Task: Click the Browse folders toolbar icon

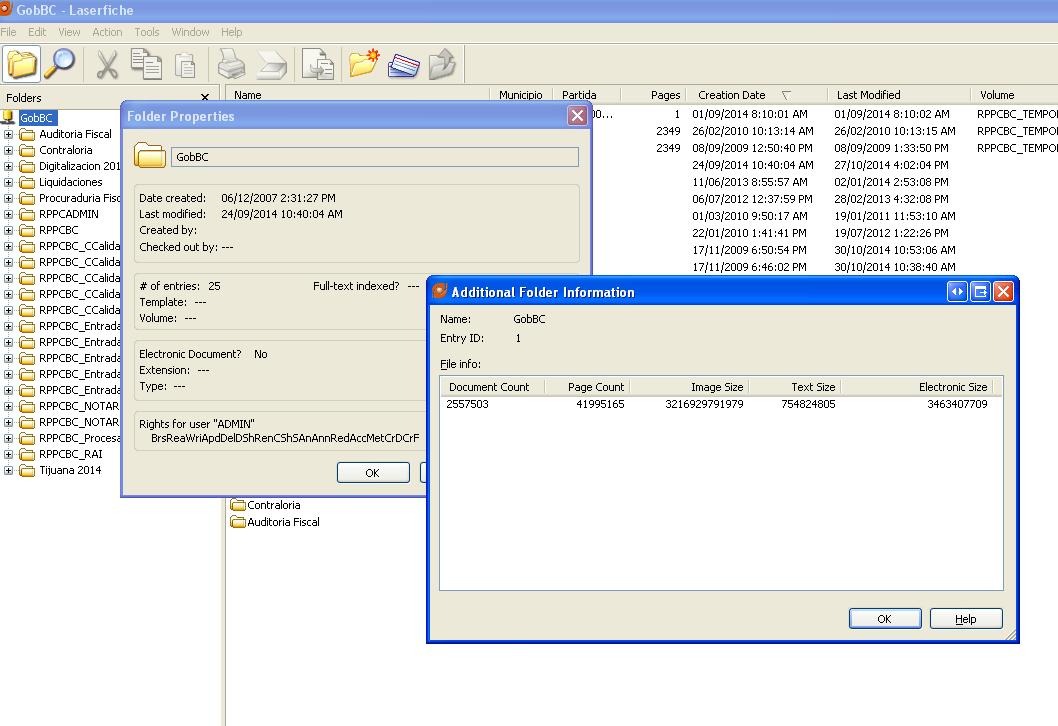Action: 21,64
